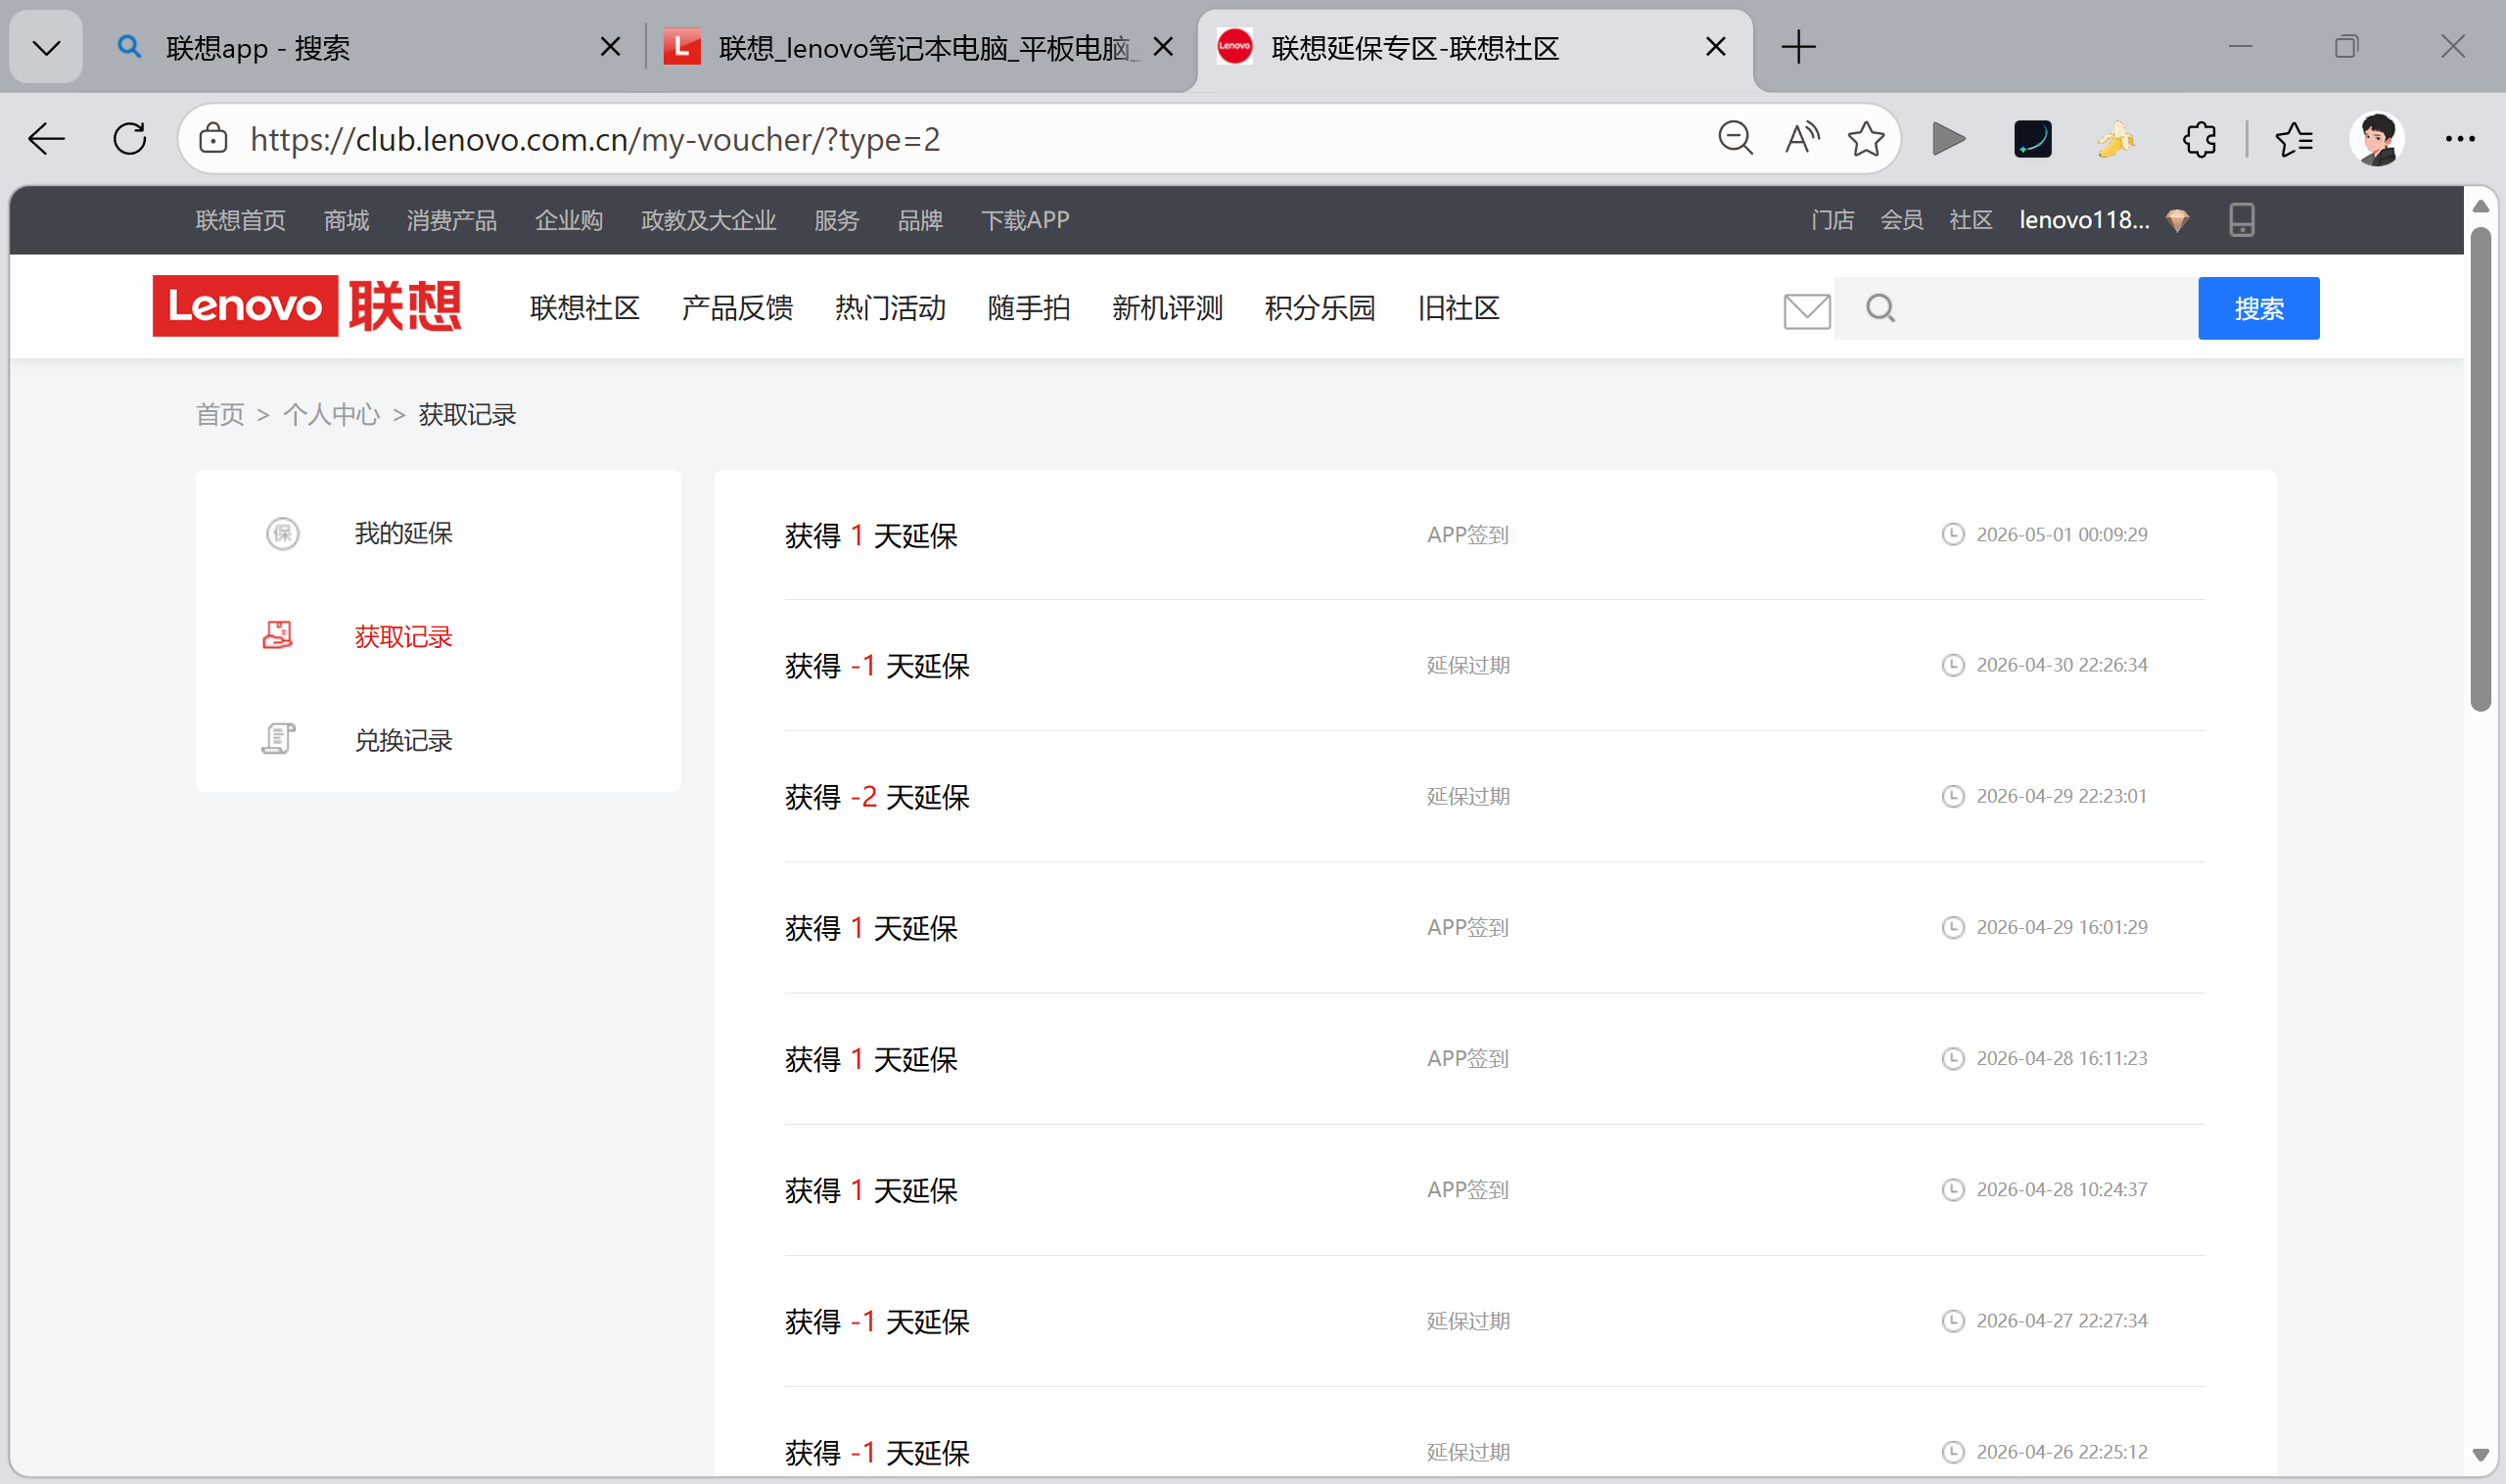Add this page to favorites star

(x=1866, y=139)
